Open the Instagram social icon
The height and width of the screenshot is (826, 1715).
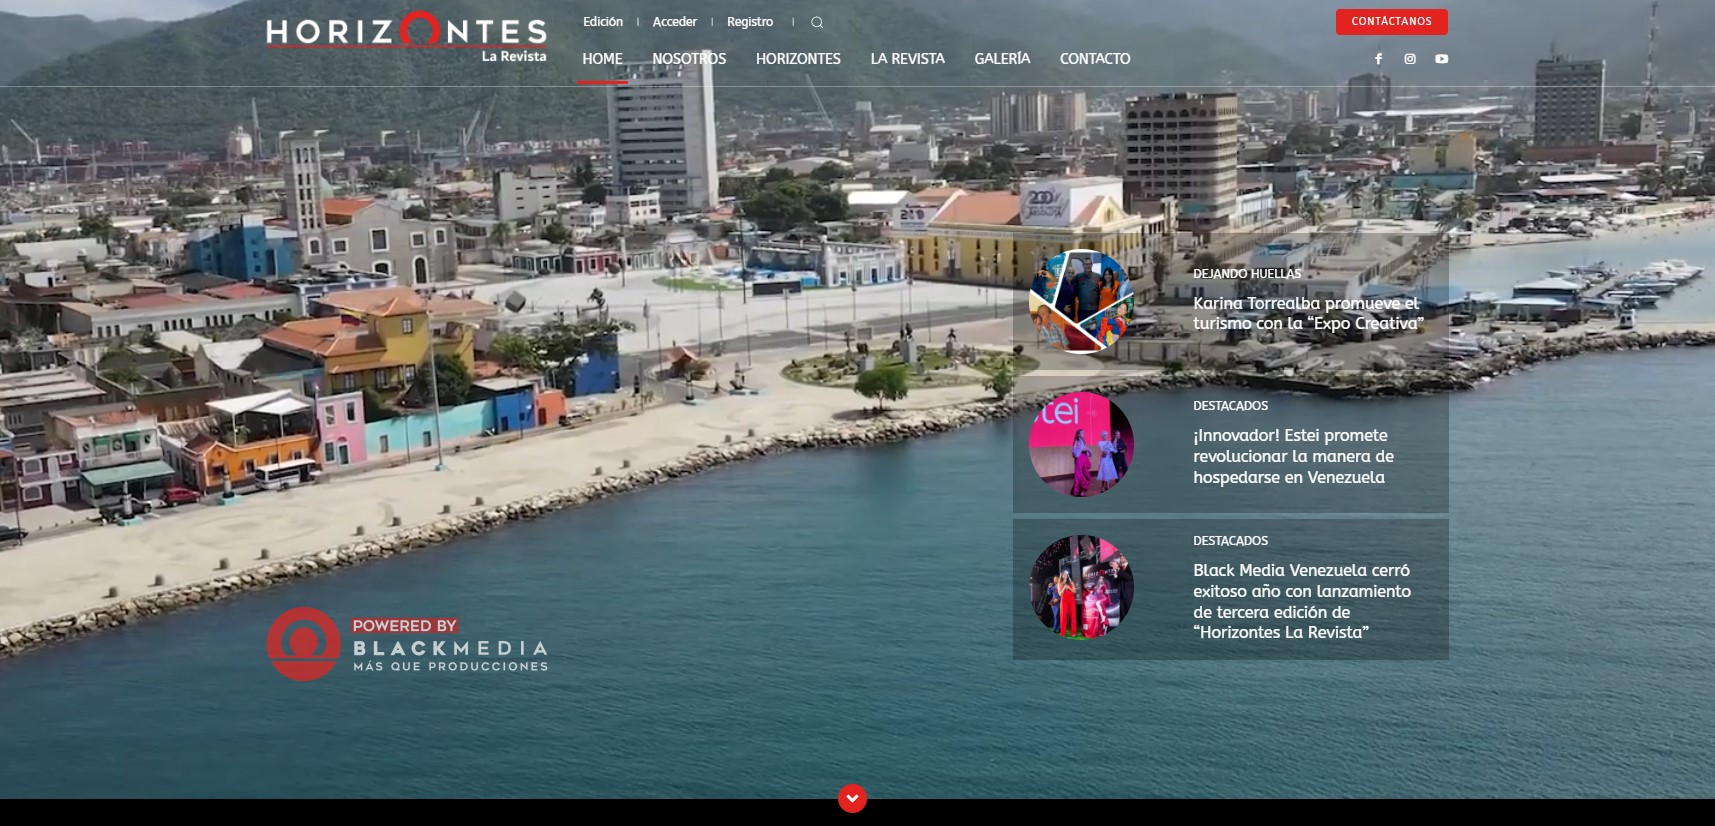(x=1410, y=59)
